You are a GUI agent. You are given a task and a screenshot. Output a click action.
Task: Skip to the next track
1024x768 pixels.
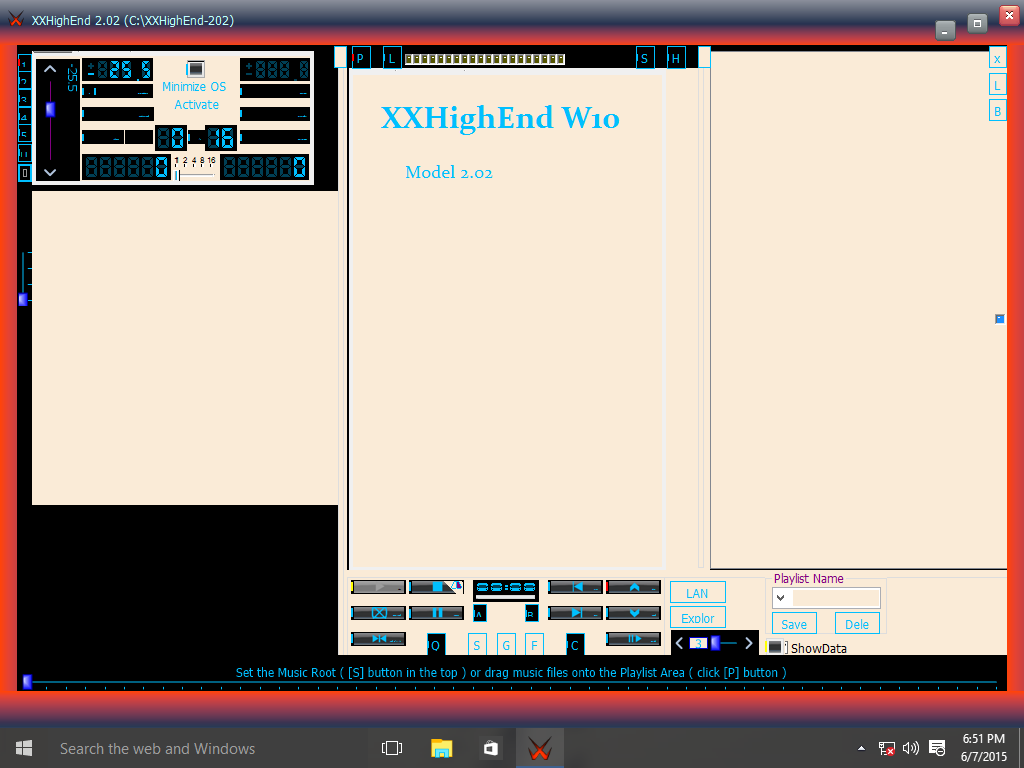[x=575, y=613]
